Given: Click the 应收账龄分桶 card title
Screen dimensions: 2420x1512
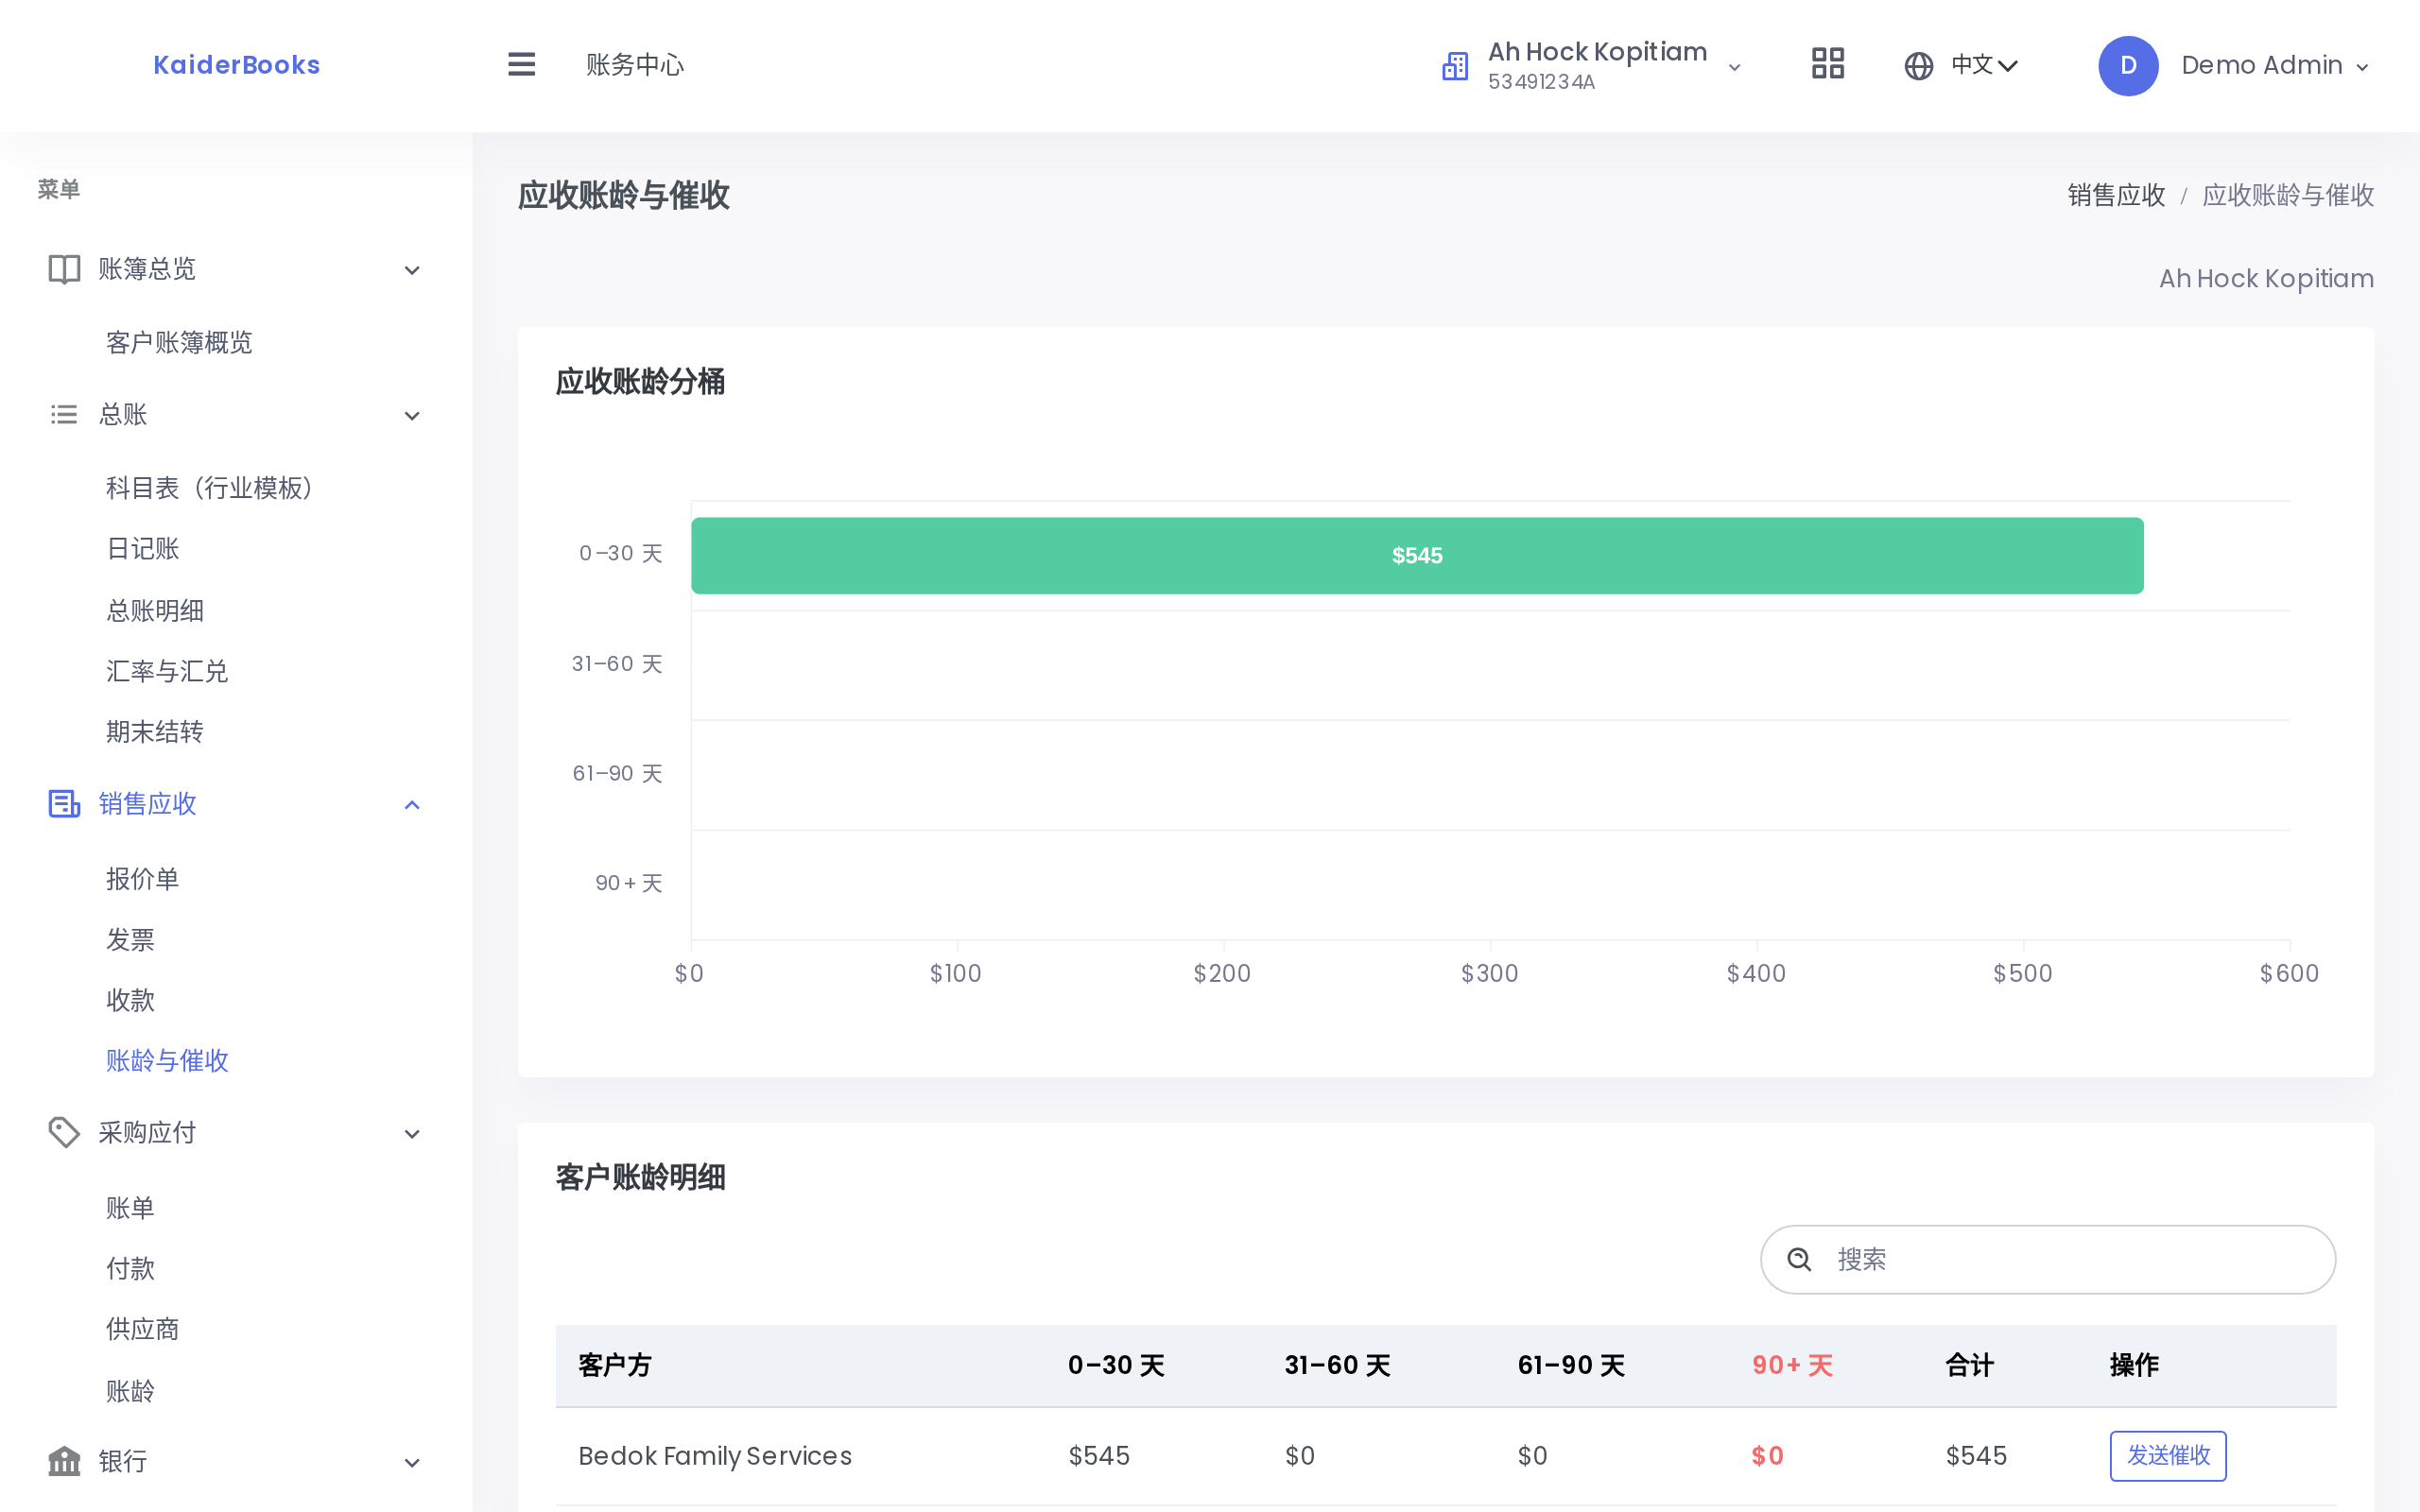Looking at the screenshot, I should pyautogui.click(x=640, y=381).
